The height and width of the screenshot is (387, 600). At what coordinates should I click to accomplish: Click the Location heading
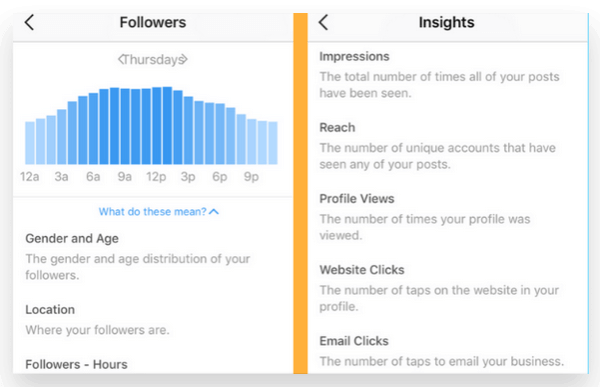(x=50, y=310)
